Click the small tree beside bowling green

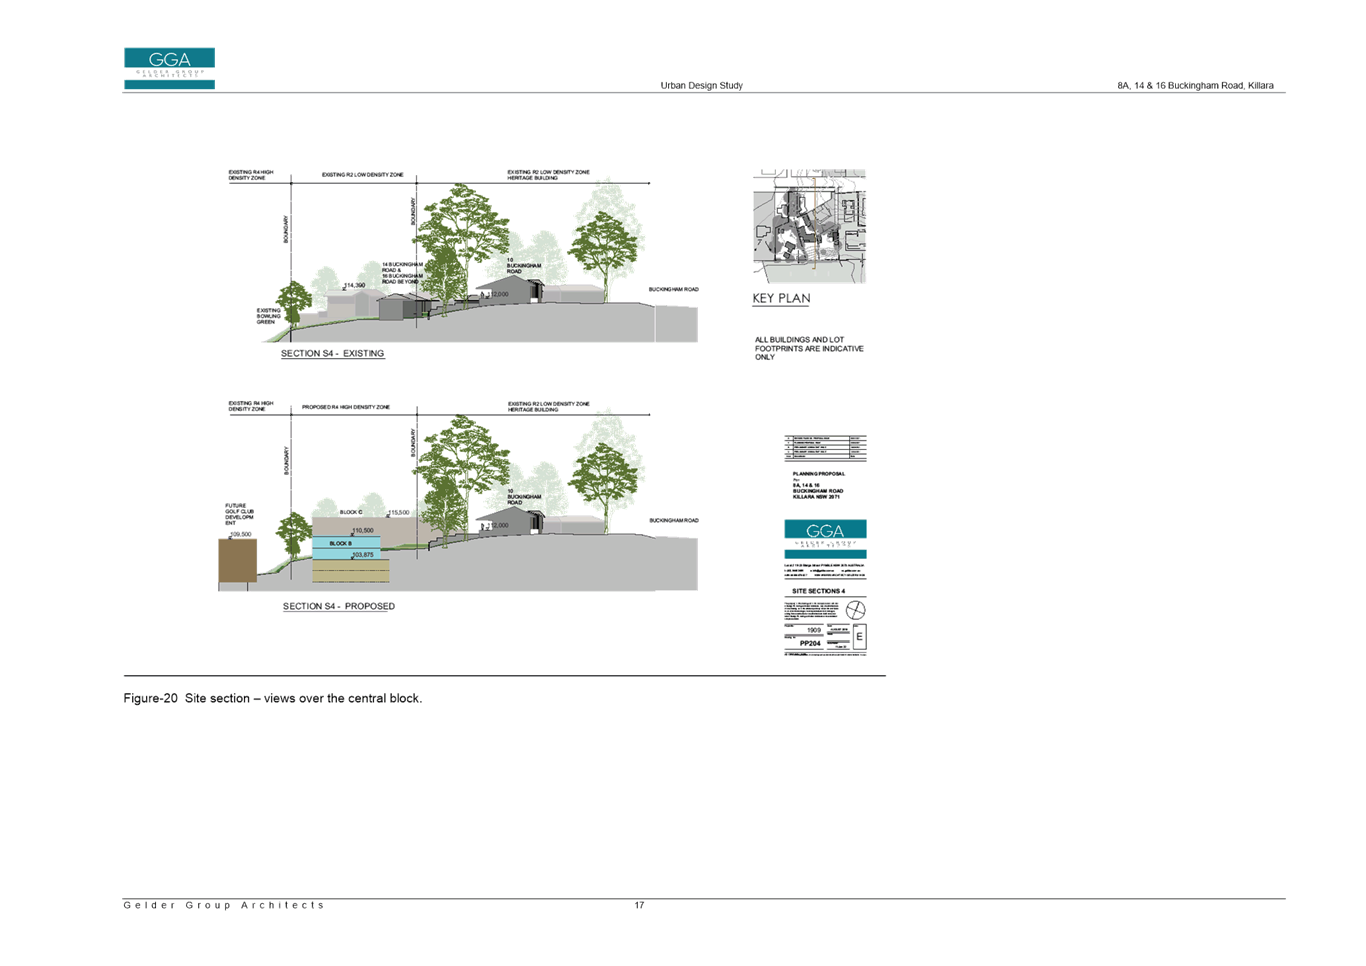point(293,301)
